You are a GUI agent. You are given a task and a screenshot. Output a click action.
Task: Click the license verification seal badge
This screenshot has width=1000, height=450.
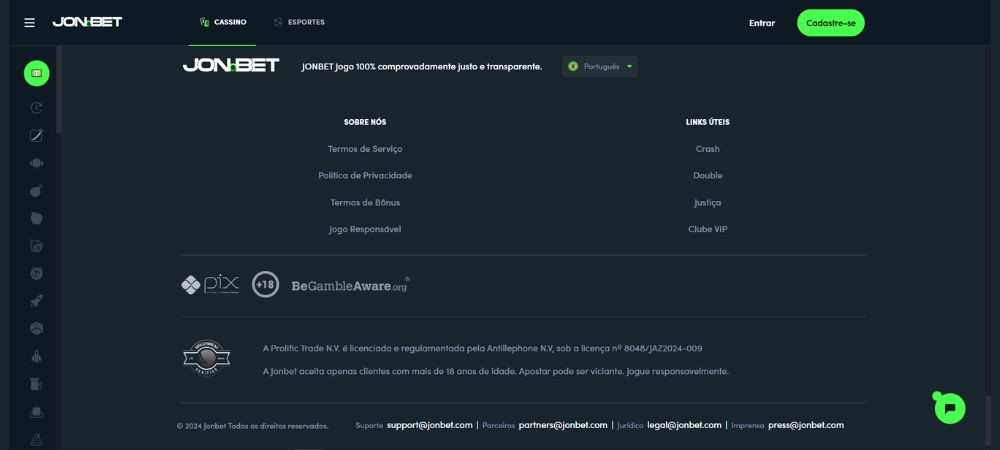tap(207, 357)
